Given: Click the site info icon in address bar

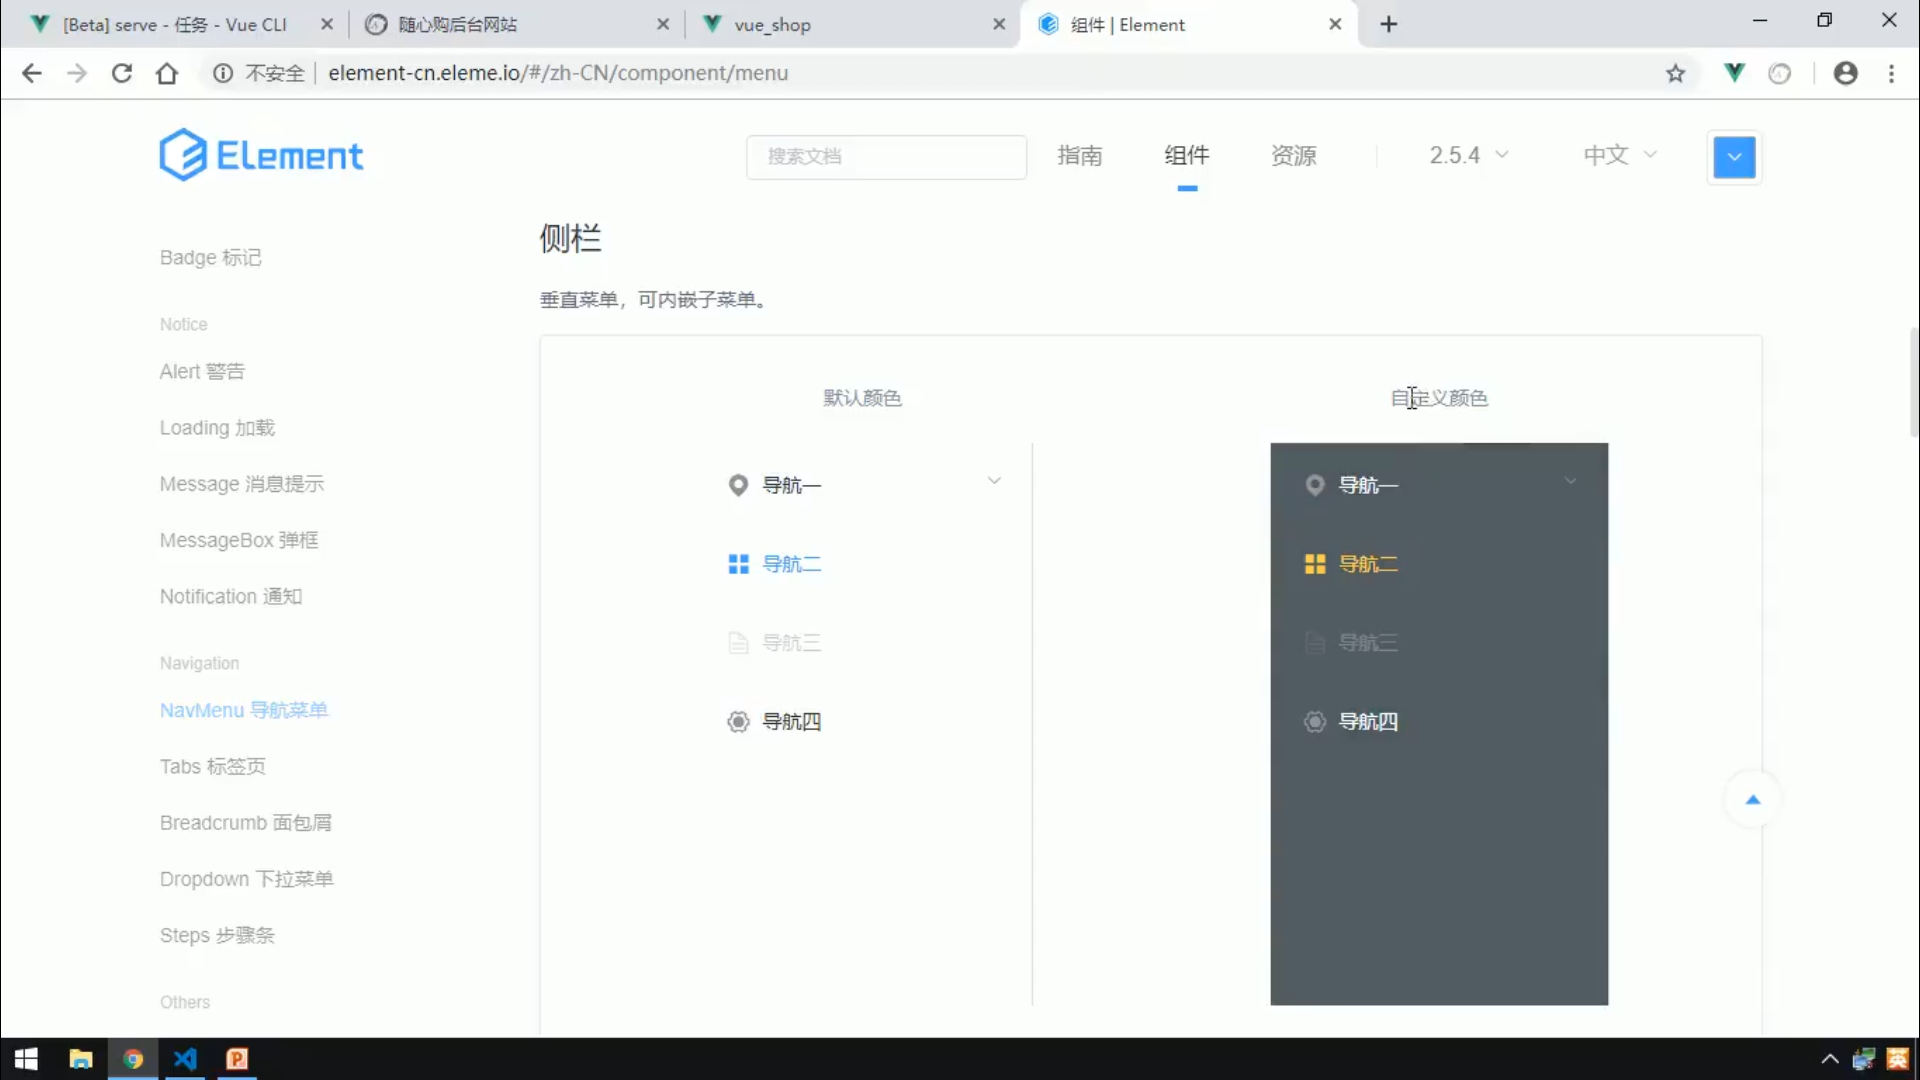Looking at the screenshot, I should point(223,73).
